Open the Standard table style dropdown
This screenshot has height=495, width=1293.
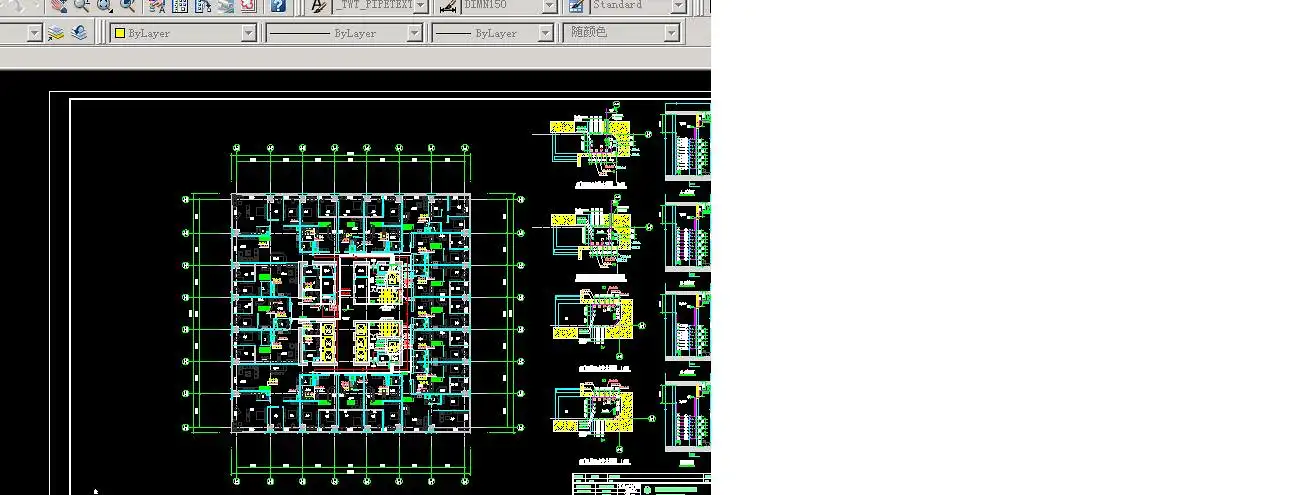[x=678, y=6]
